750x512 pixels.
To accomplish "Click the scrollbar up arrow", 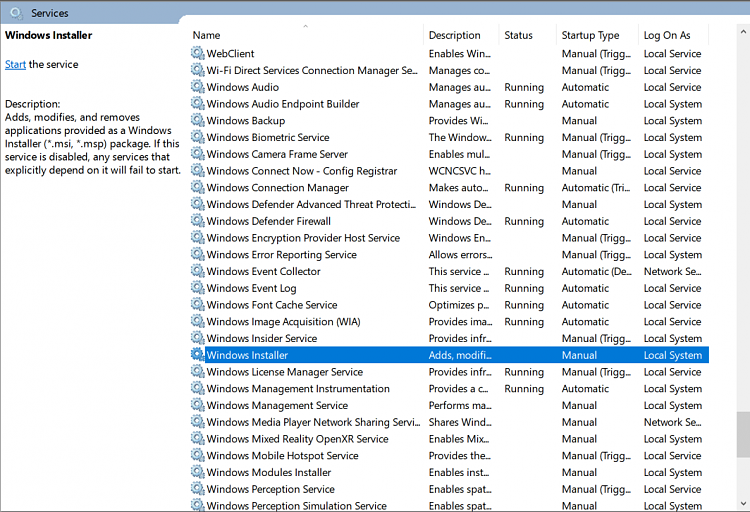I will pyautogui.click(x=743, y=32).
